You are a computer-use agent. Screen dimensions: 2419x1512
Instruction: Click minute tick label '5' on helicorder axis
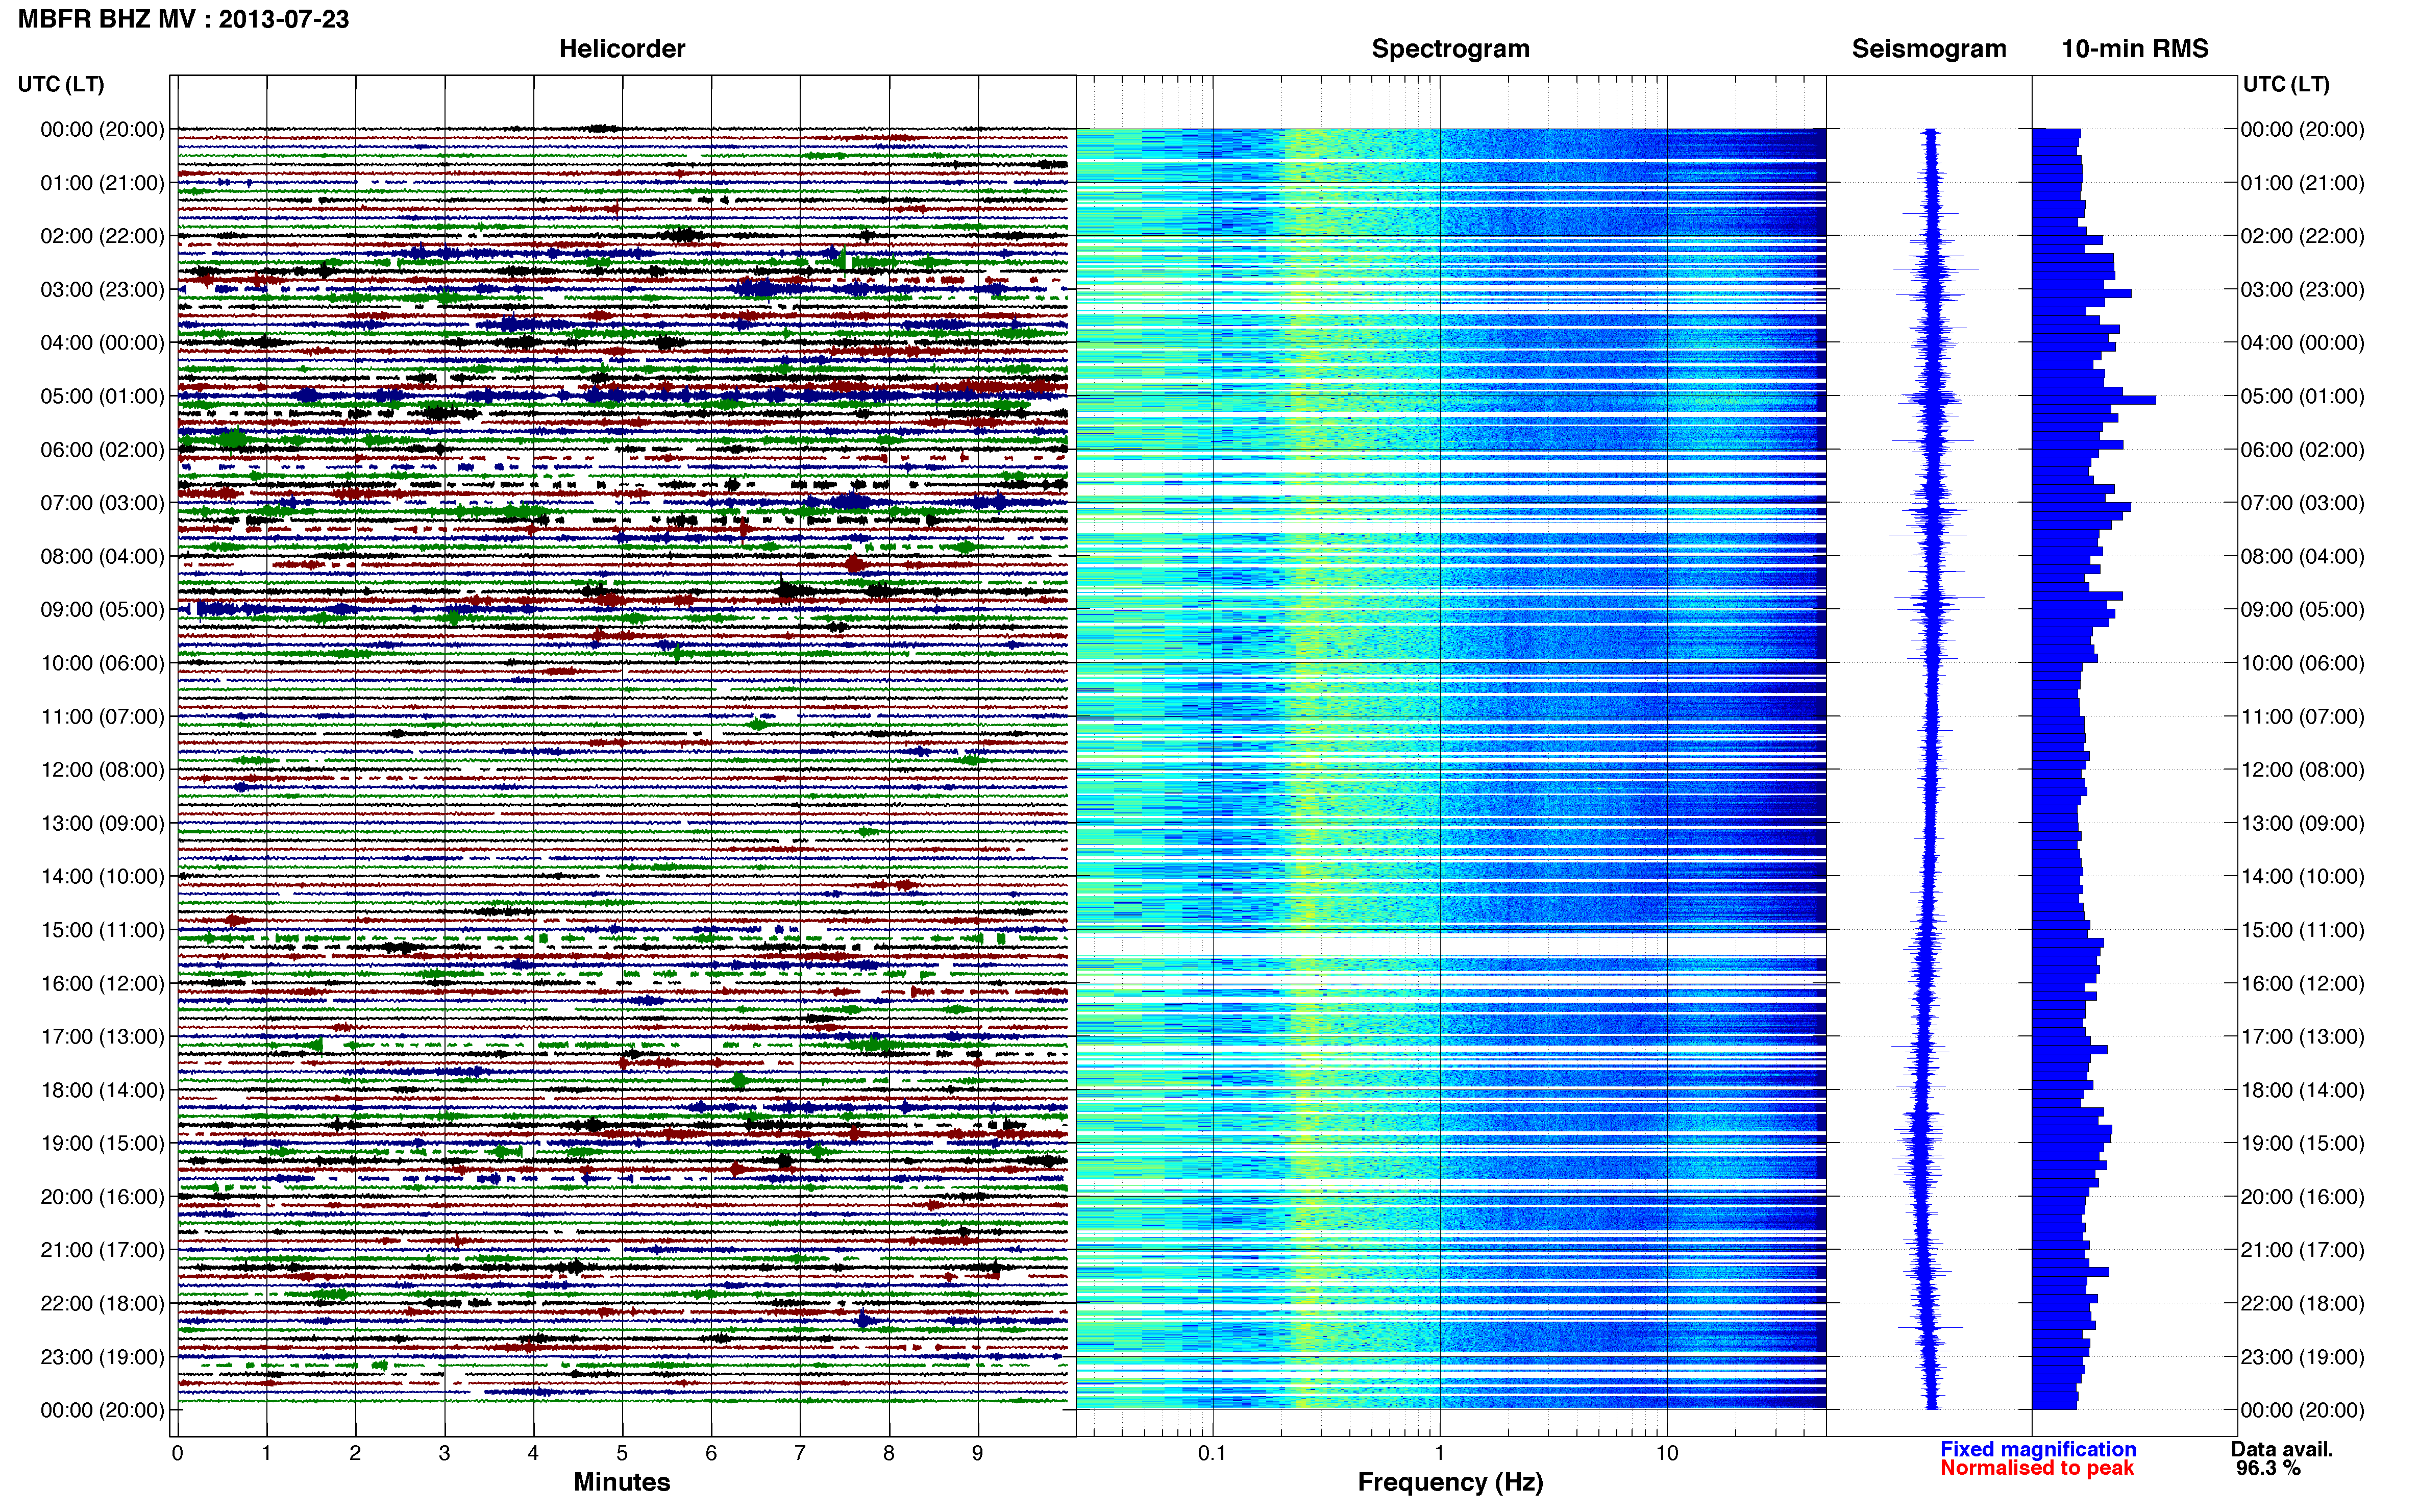coord(622,1453)
